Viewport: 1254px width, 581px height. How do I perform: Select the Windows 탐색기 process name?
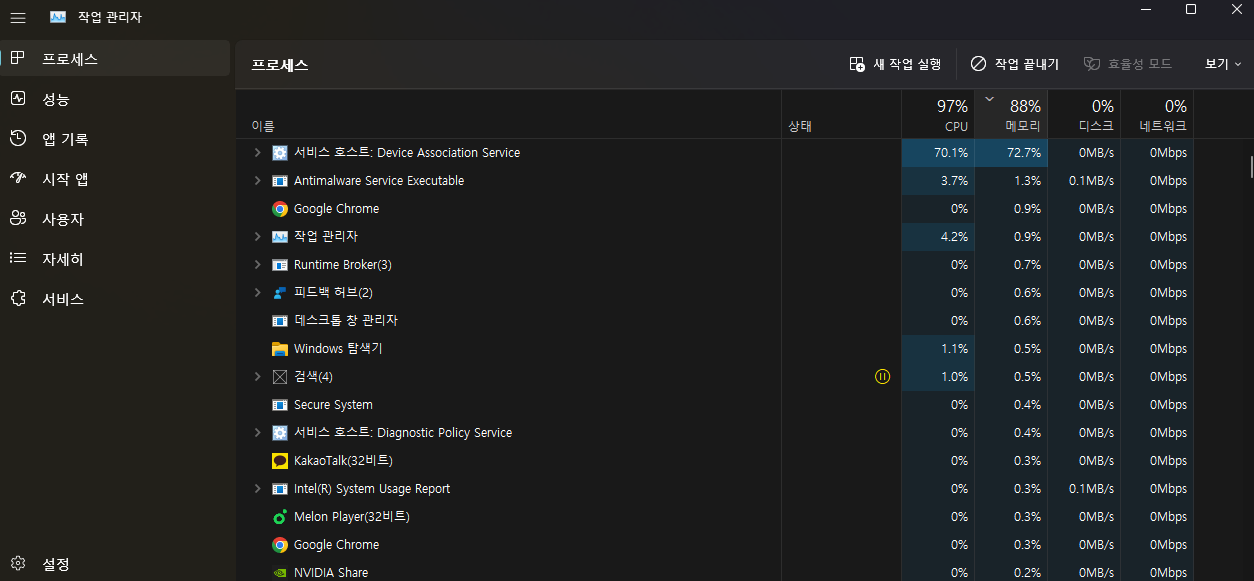(x=338, y=349)
